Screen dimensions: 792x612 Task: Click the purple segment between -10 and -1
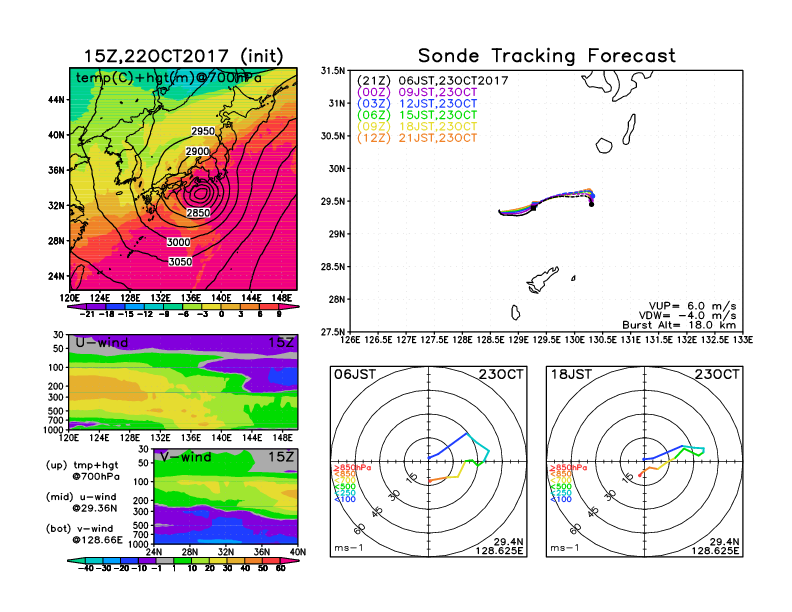tap(147, 560)
